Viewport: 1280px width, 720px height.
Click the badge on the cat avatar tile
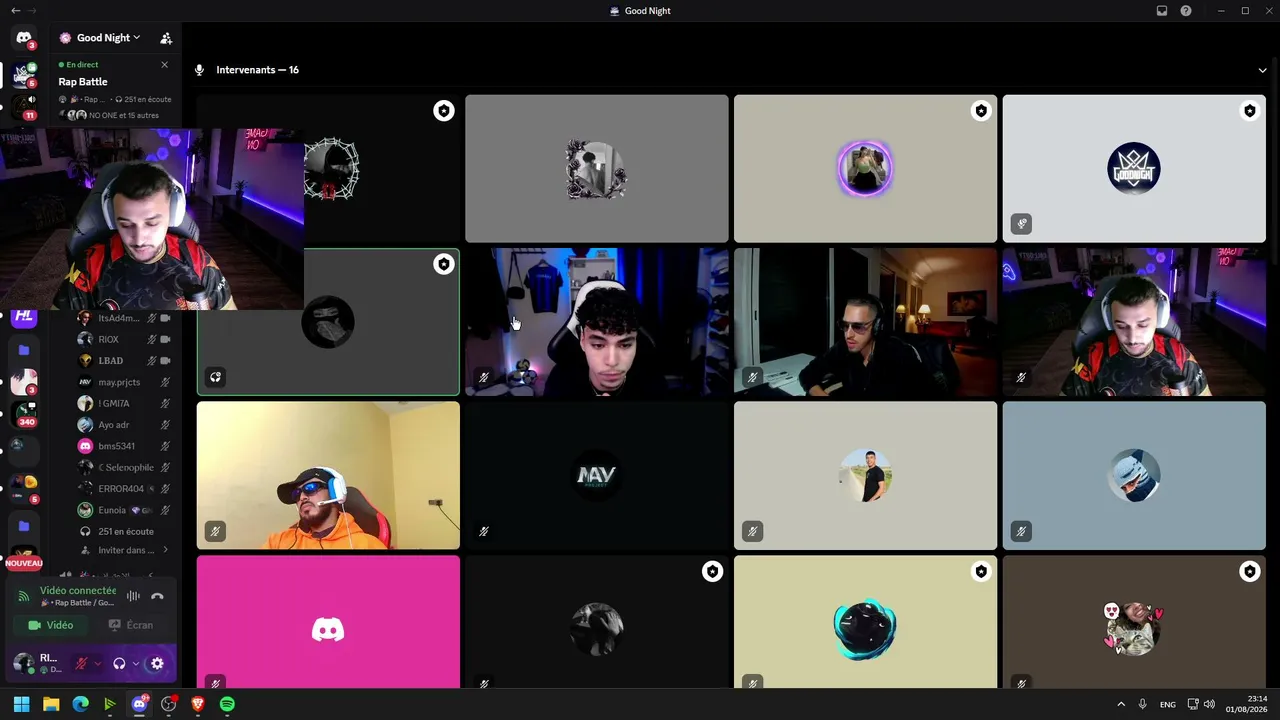pyautogui.click(x=1249, y=572)
